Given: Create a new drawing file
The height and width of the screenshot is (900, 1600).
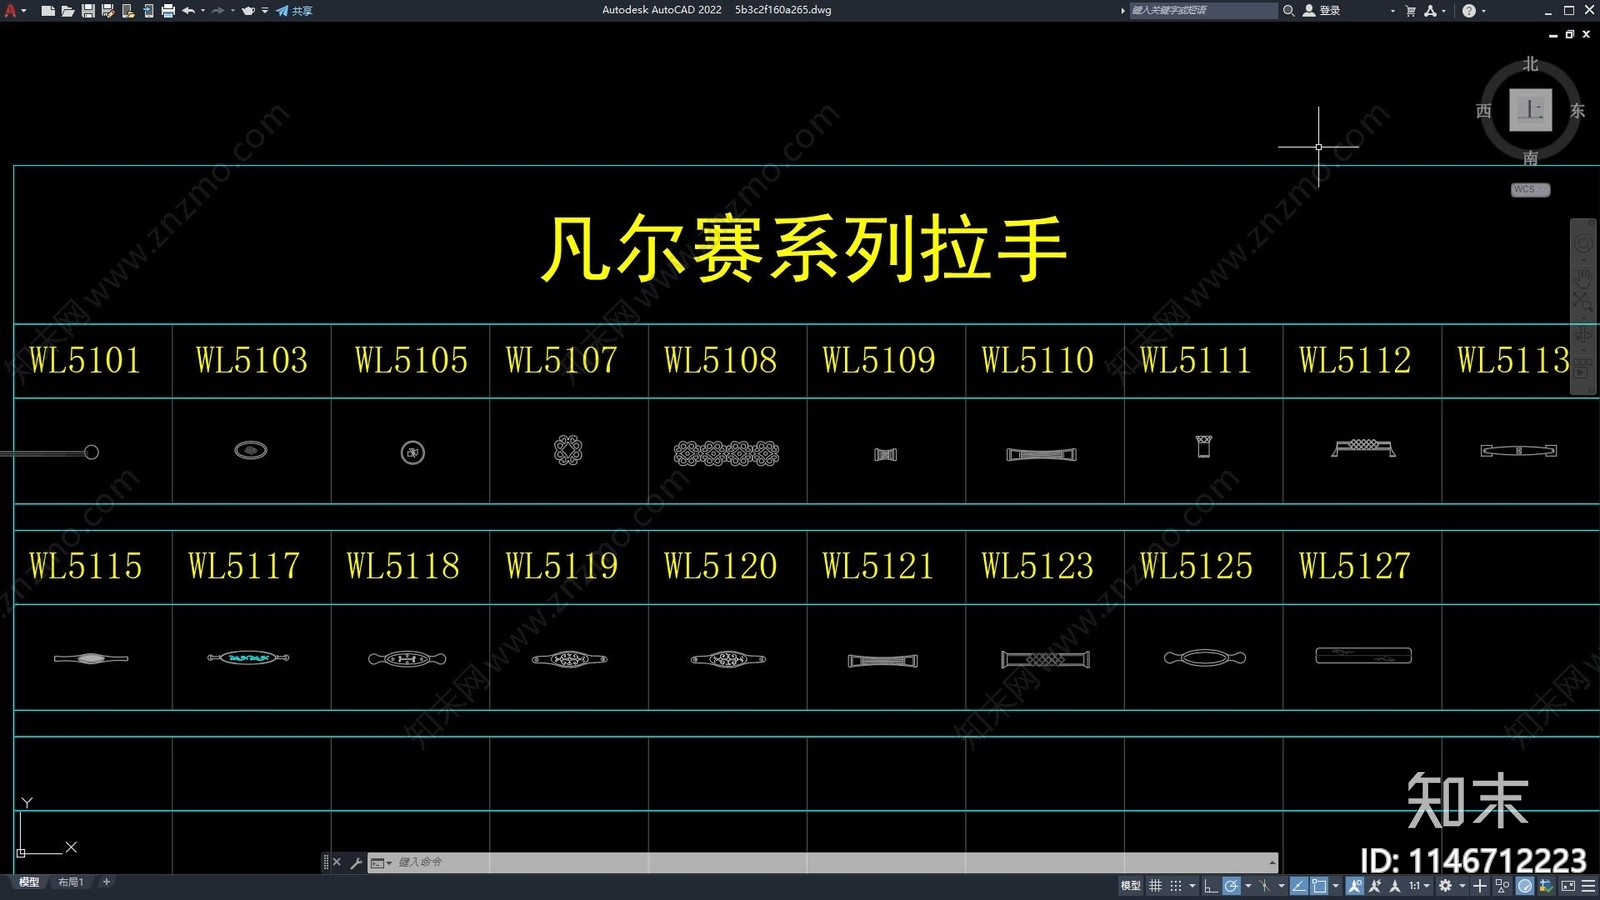Looking at the screenshot, I should pyautogui.click(x=48, y=11).
